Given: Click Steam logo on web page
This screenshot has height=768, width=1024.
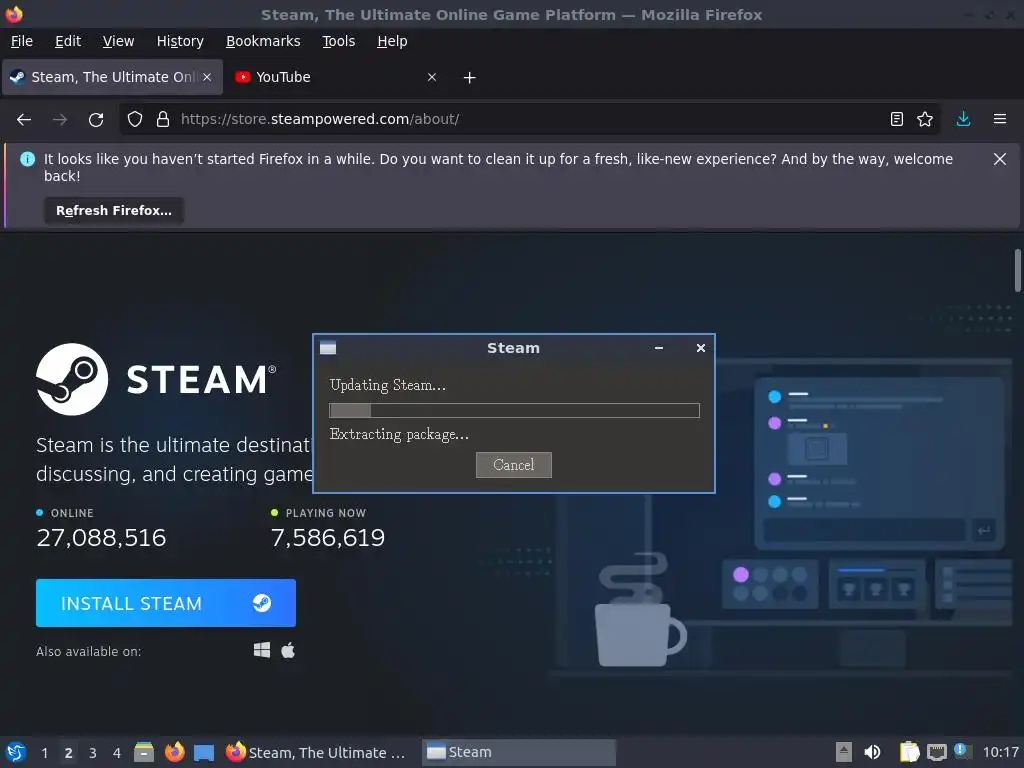Looking at the screenshot, I should [156, 379].
